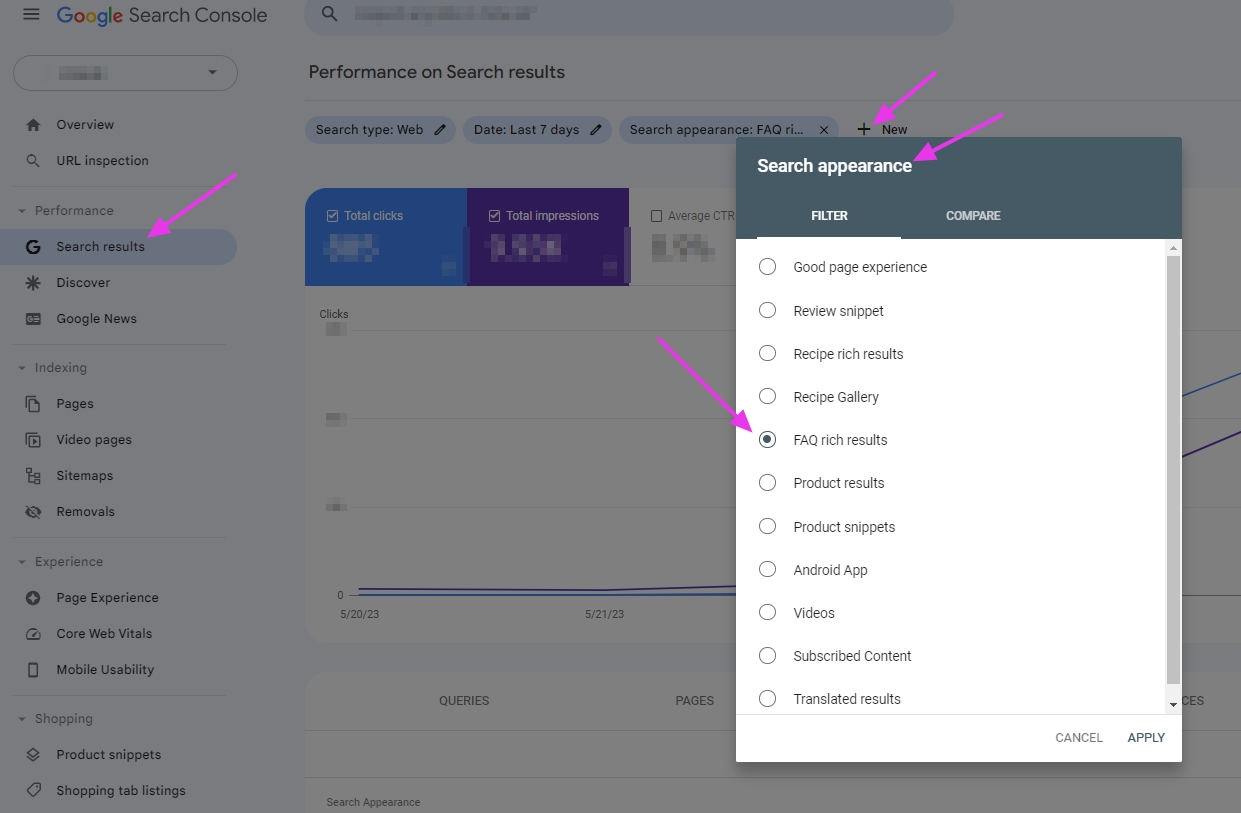The height and width of the screenshot is (813, 1241).
Task: Edit Search type filter pencil icon
Action: tap(440, 130)
